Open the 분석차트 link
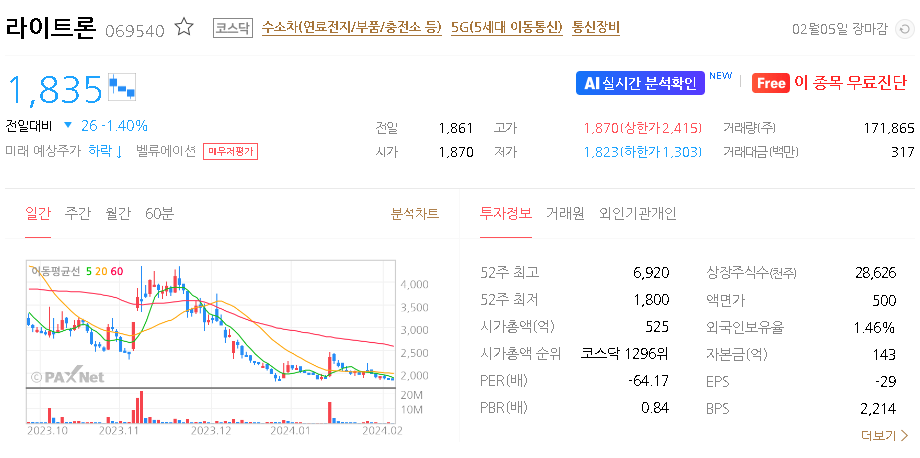Screen dimensions: 920x458 415,214
